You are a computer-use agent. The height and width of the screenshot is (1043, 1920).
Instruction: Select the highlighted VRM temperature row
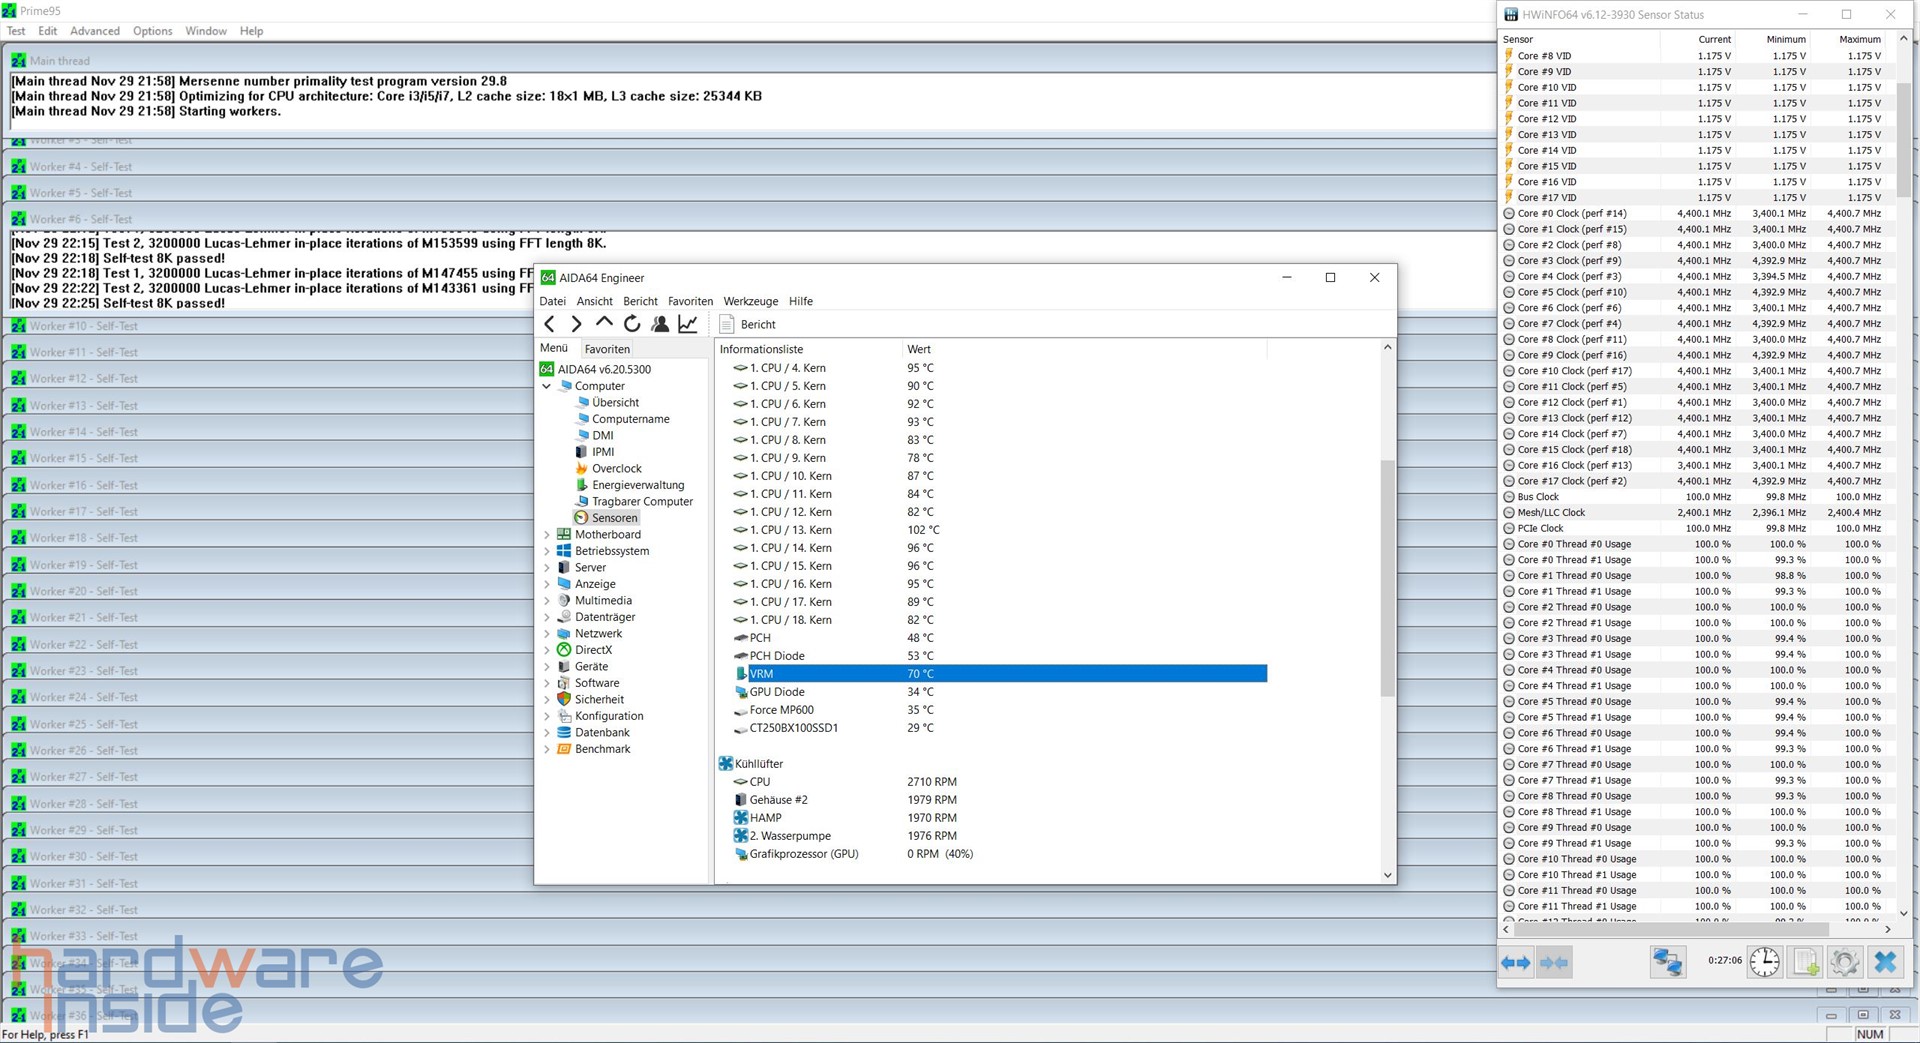point(1000,674)
